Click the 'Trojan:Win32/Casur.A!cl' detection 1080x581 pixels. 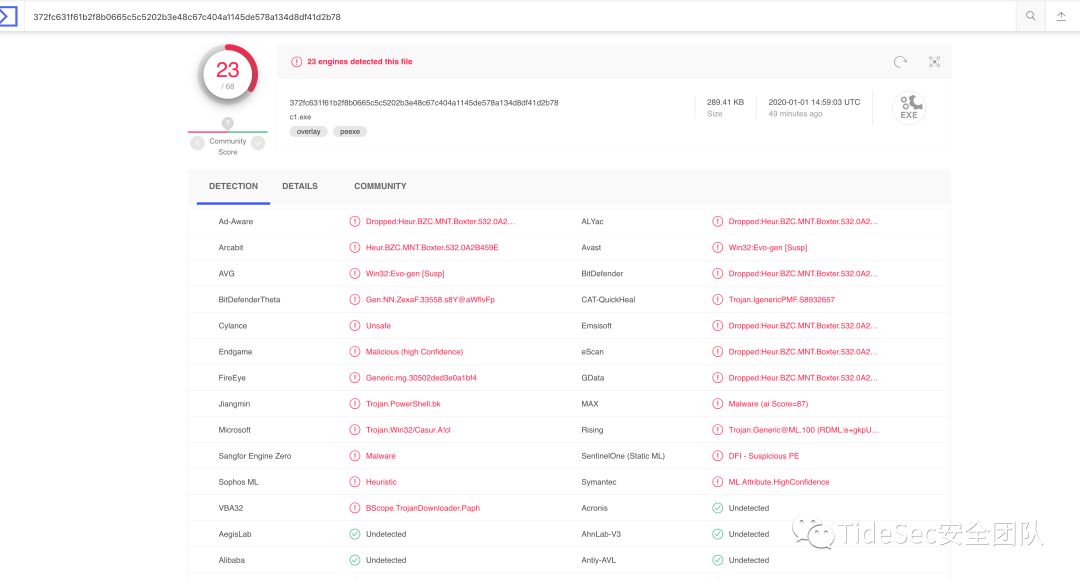408,430
